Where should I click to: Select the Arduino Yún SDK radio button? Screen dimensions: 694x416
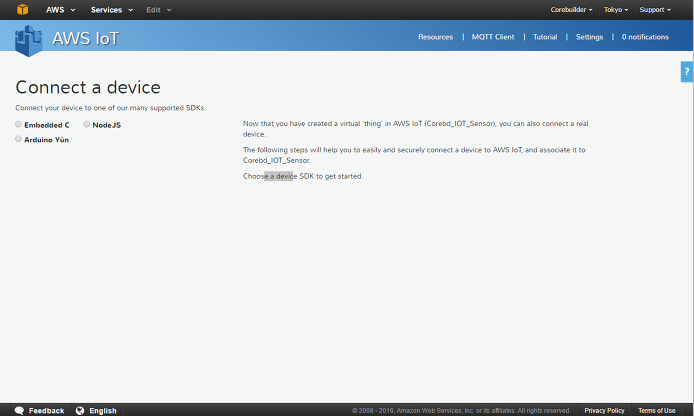coord(19,139)
